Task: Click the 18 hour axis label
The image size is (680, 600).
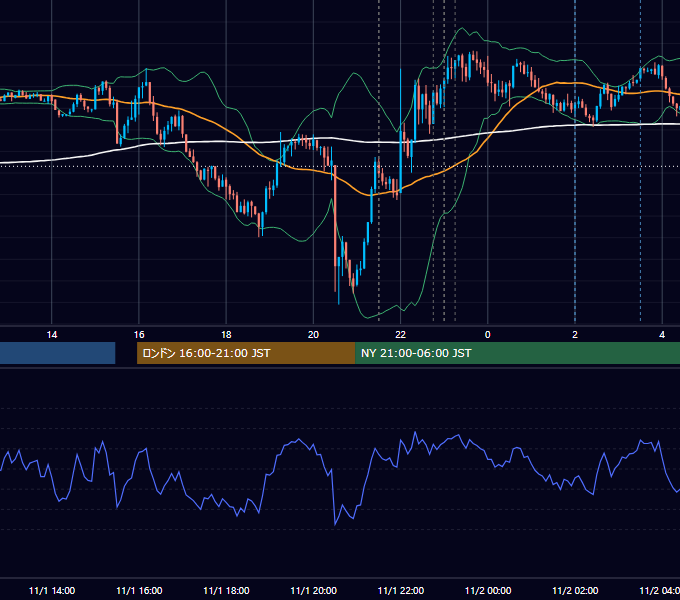Action: (x=226, y=335)
